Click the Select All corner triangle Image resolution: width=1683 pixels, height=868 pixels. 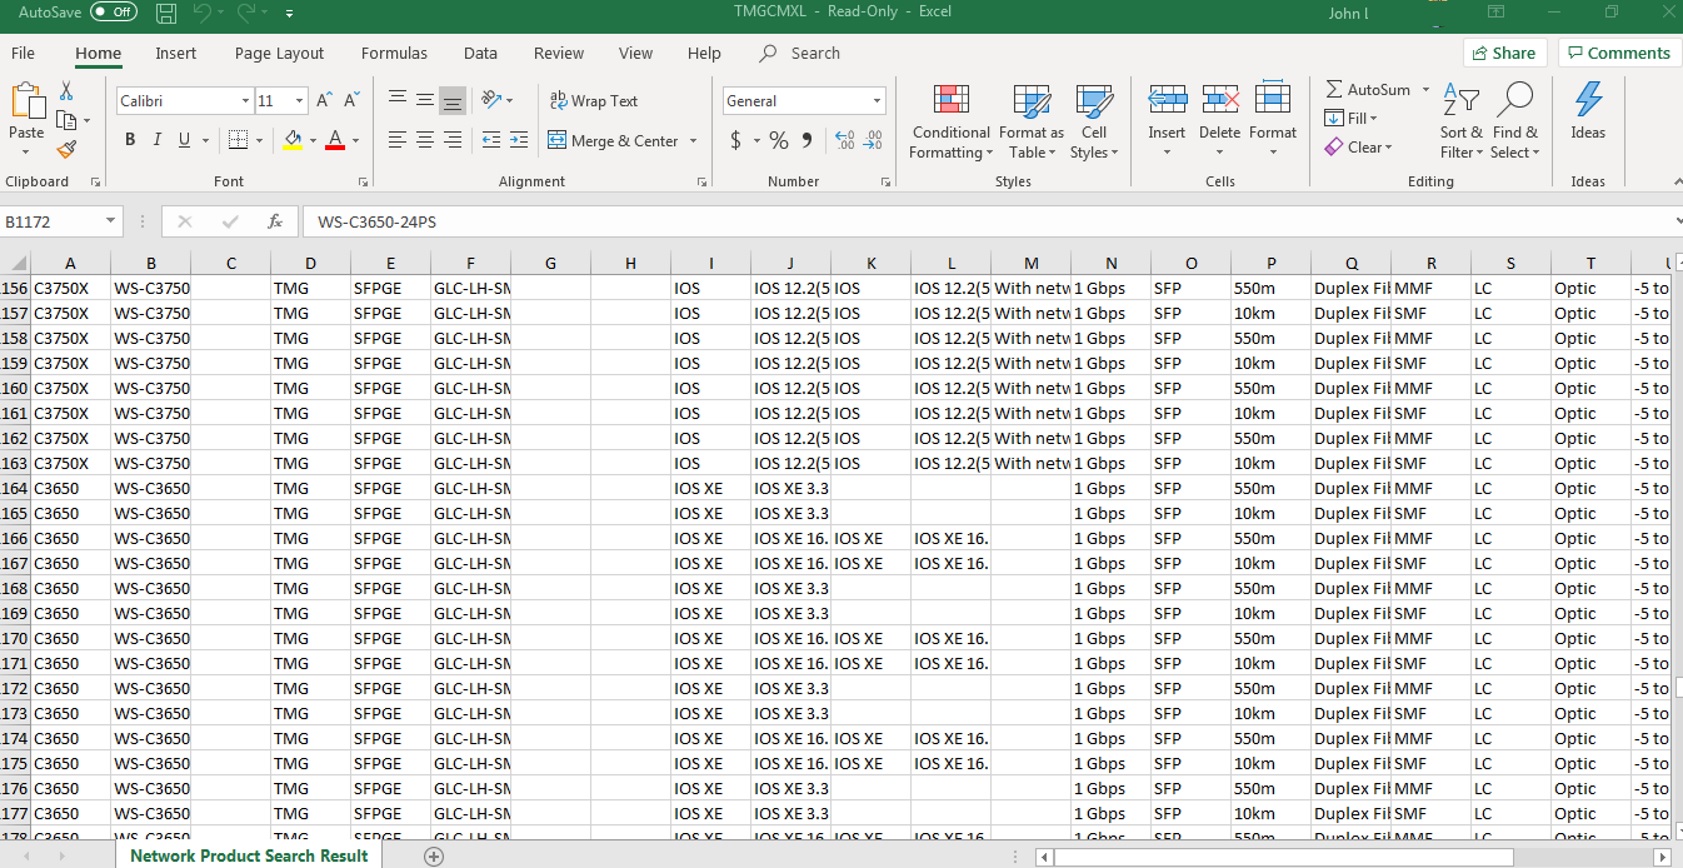click(x=18, y=263)
